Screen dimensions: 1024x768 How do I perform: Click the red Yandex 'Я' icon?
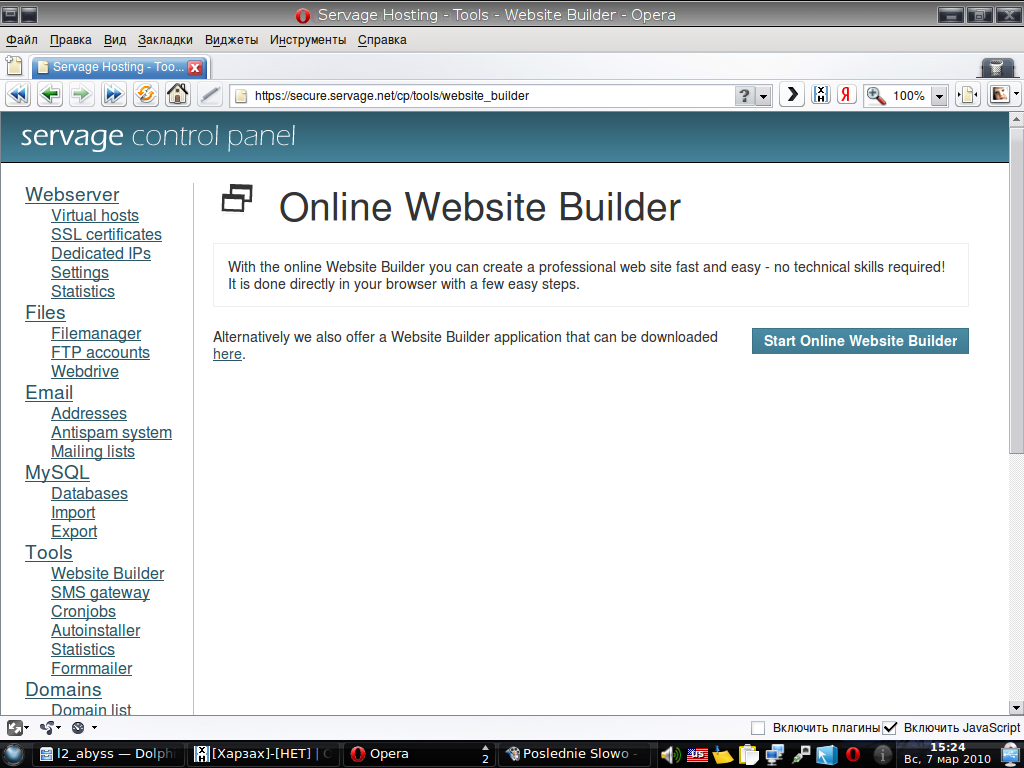click(847, 95)
